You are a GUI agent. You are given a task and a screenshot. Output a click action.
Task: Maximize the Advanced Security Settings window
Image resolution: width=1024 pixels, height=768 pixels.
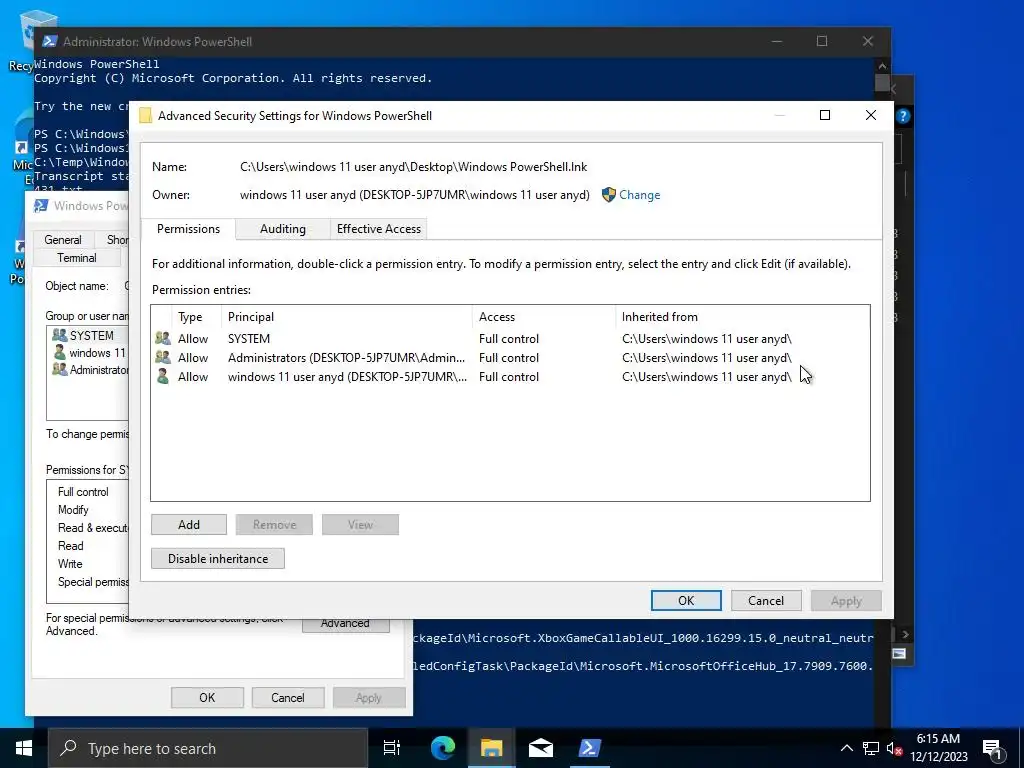click(825, 115)
